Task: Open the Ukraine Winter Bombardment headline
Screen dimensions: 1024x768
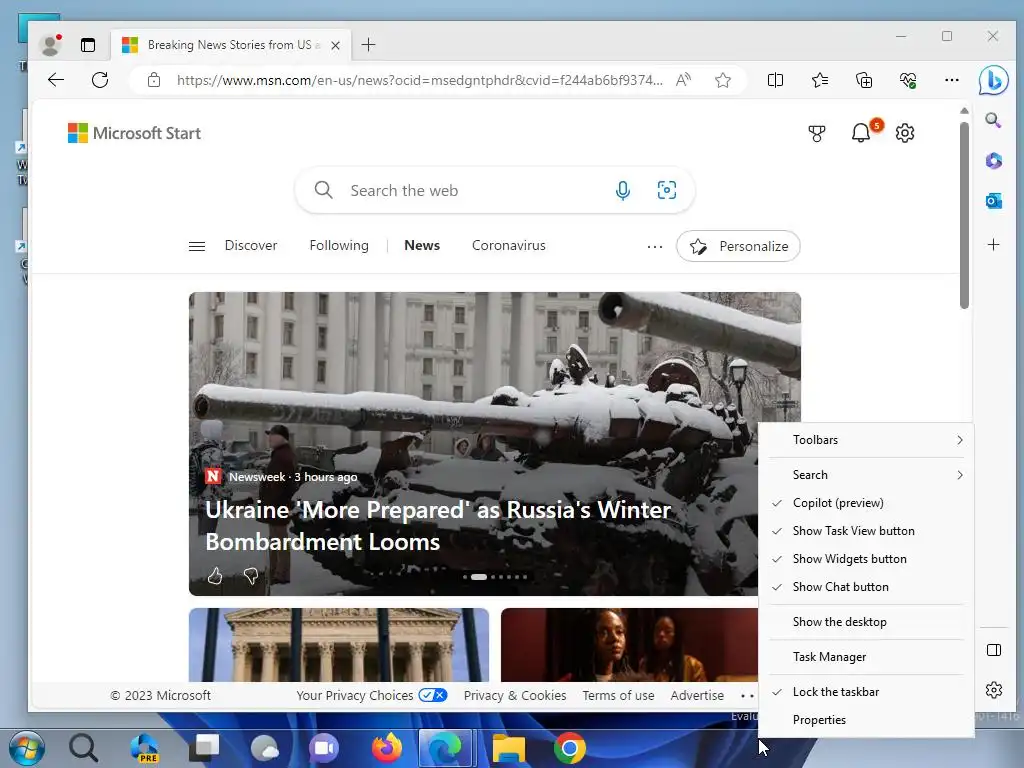Action: (438, 526)
